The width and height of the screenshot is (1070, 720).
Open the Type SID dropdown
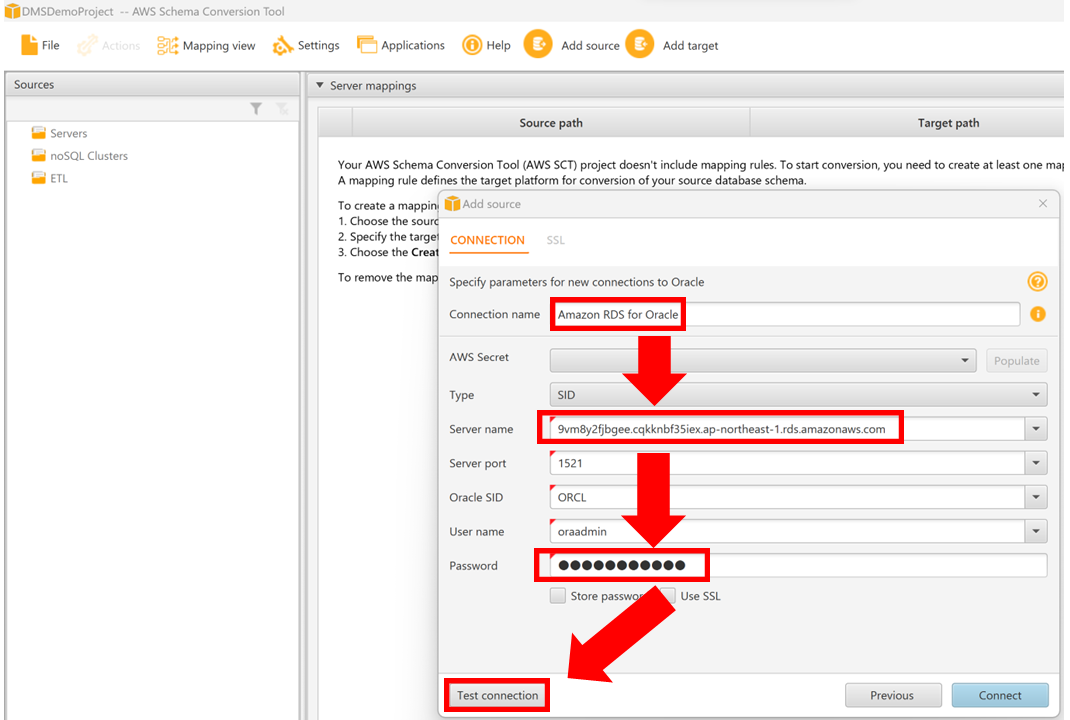coord(798,394)
